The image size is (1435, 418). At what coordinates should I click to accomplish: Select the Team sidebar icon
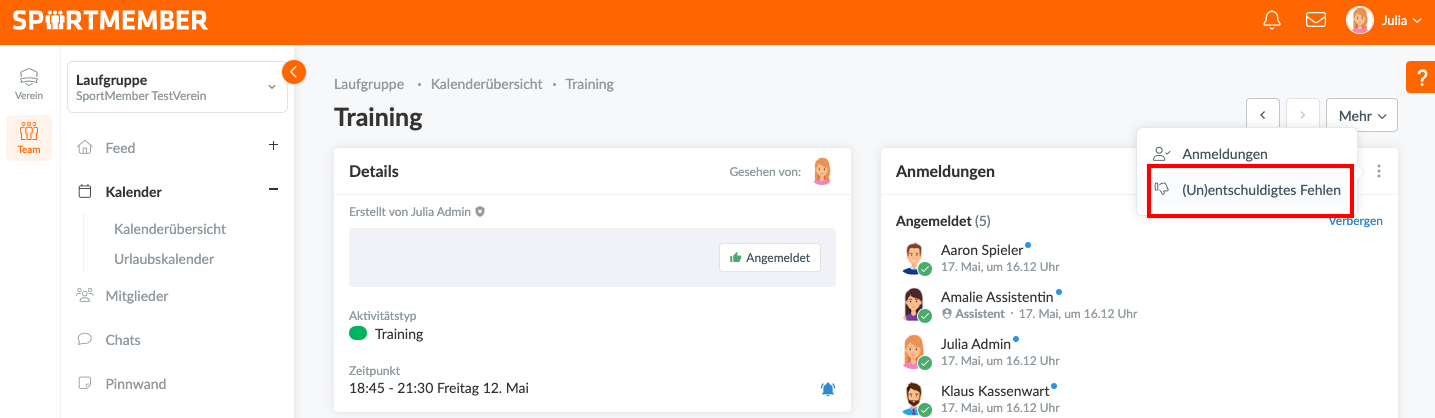29,138
